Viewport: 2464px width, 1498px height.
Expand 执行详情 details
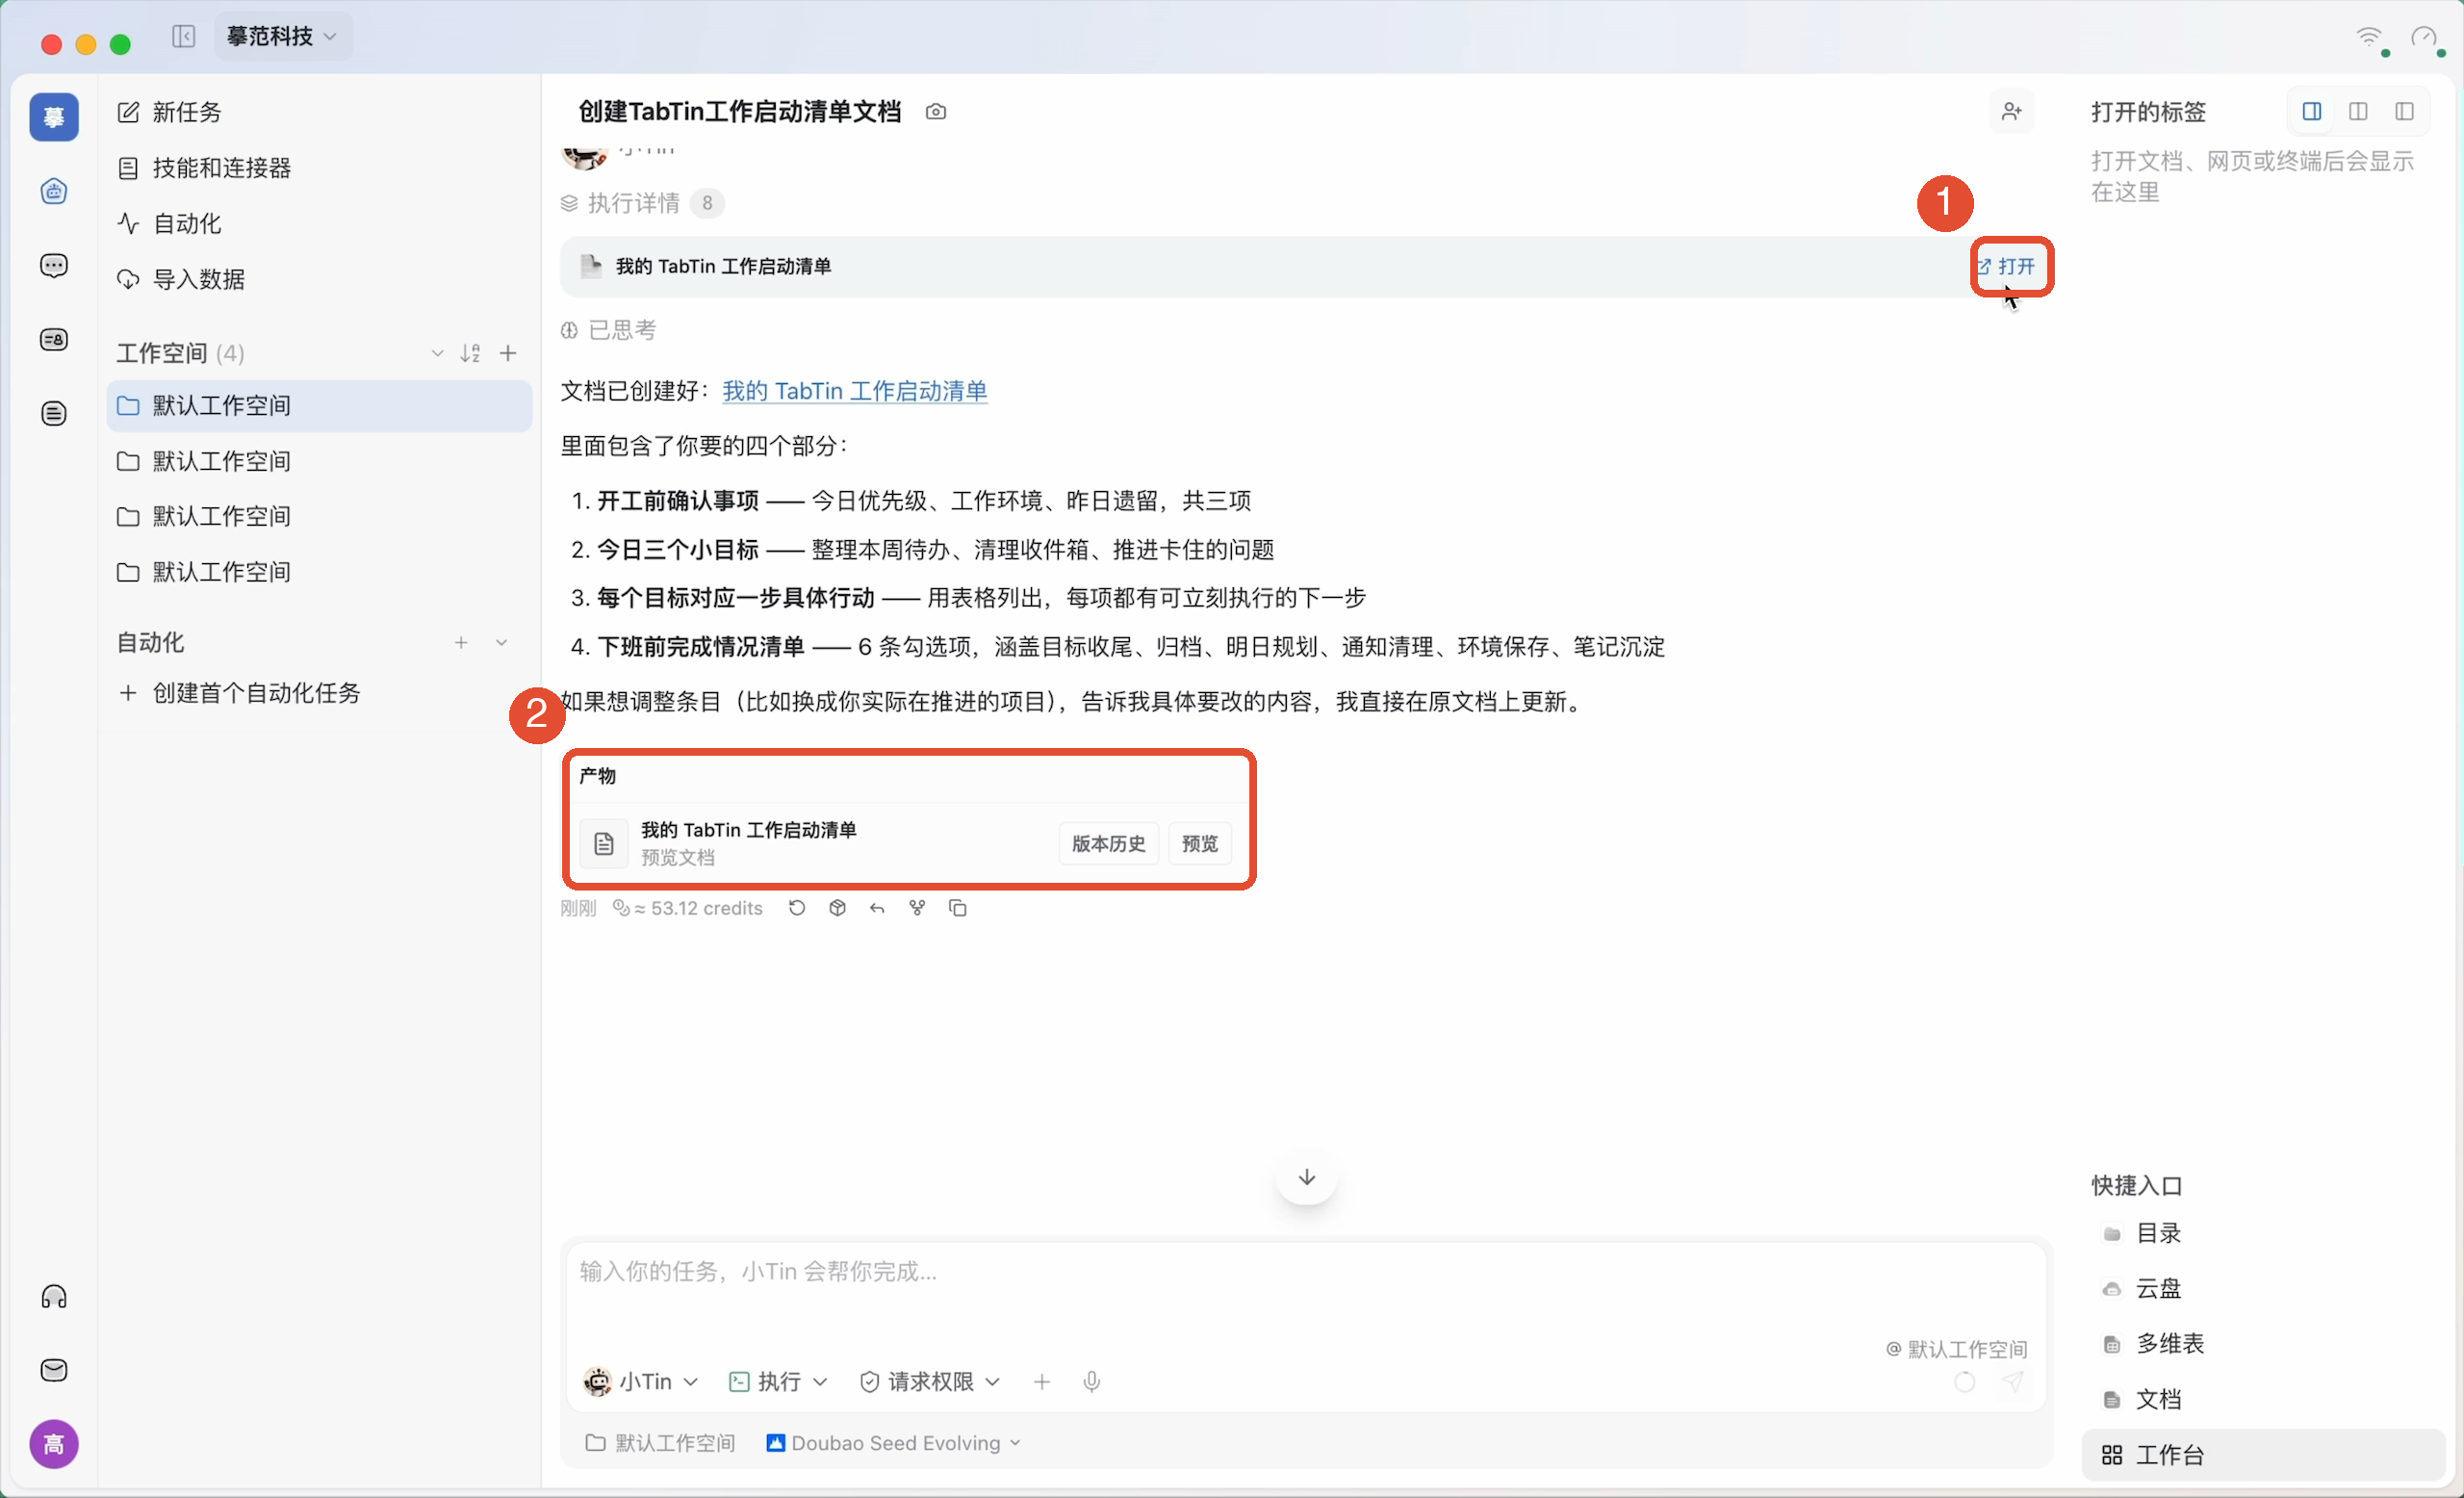642,203
